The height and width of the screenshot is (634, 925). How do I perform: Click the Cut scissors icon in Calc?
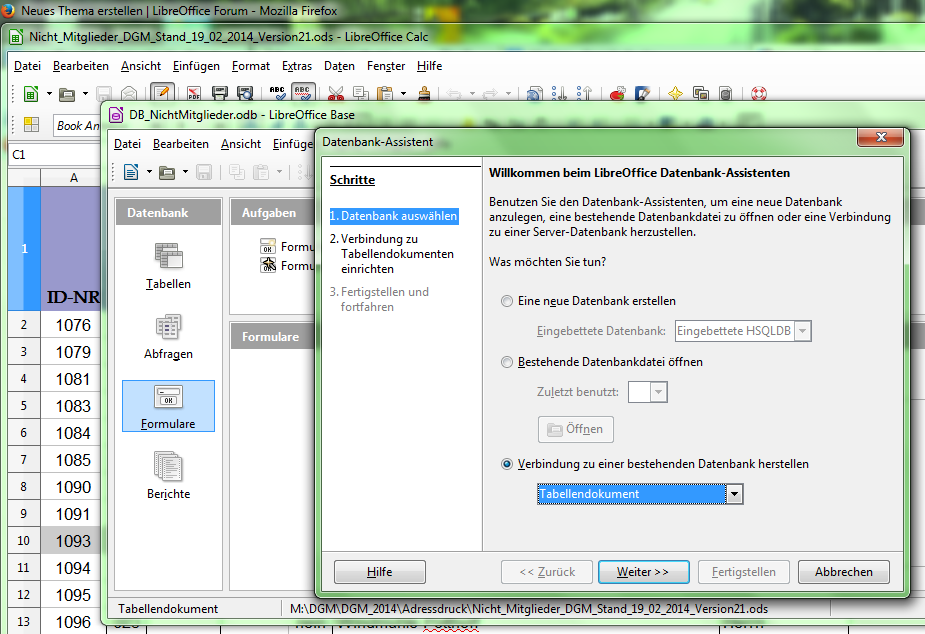336,94
